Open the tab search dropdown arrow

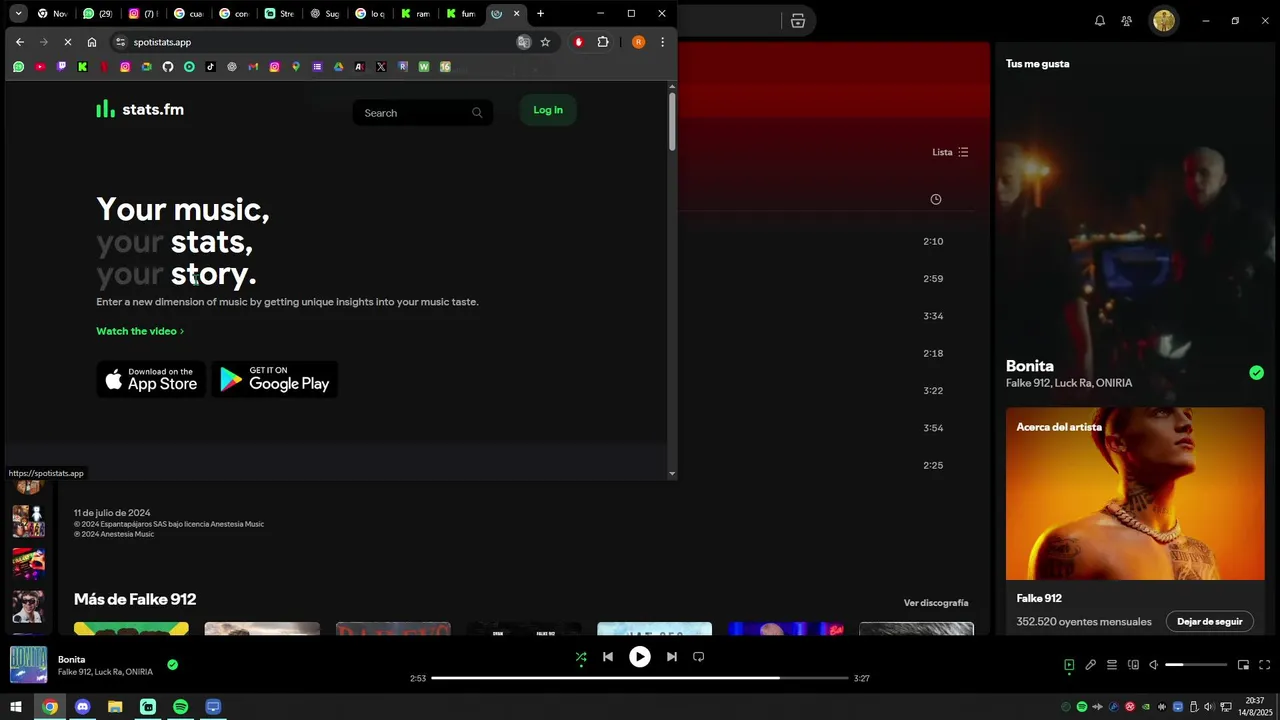click(18, 14)
